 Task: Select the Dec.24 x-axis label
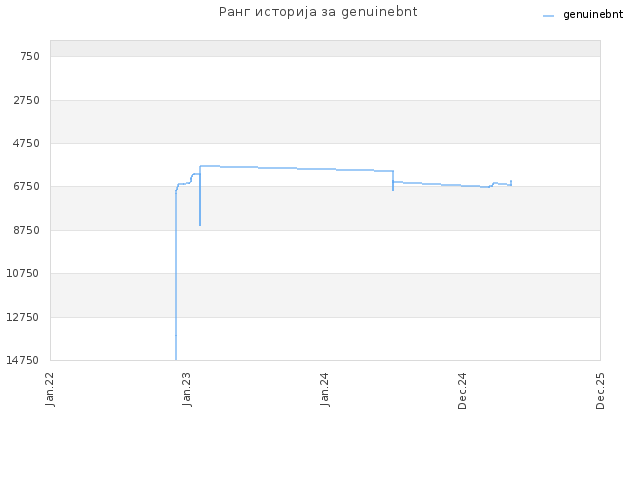pos(462,391)
